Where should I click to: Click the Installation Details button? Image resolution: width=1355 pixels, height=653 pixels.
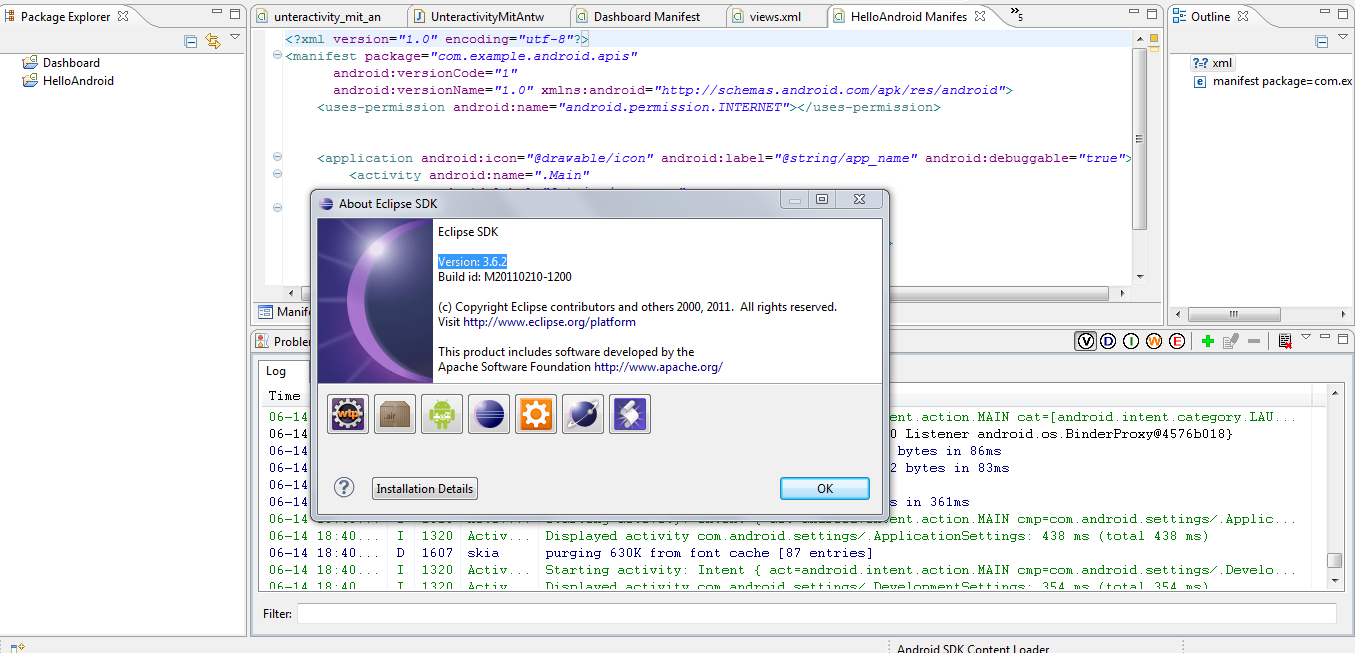point(425,489)
